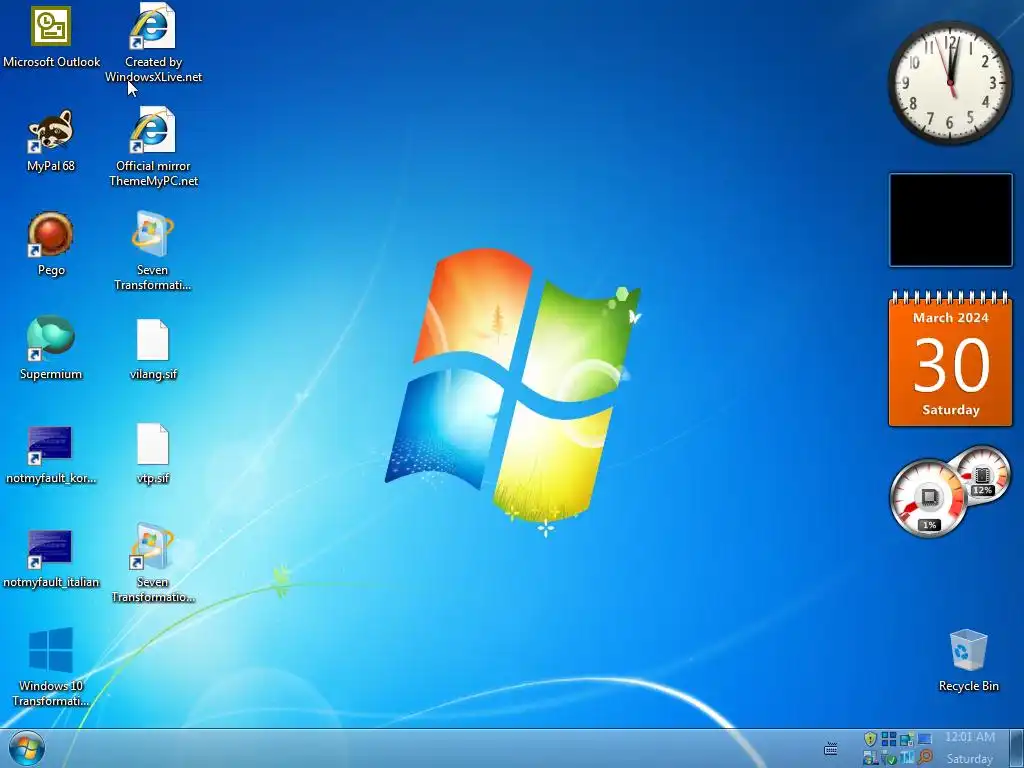Open the Start menu orb
1024x768 pixels.
coord(27,748)
